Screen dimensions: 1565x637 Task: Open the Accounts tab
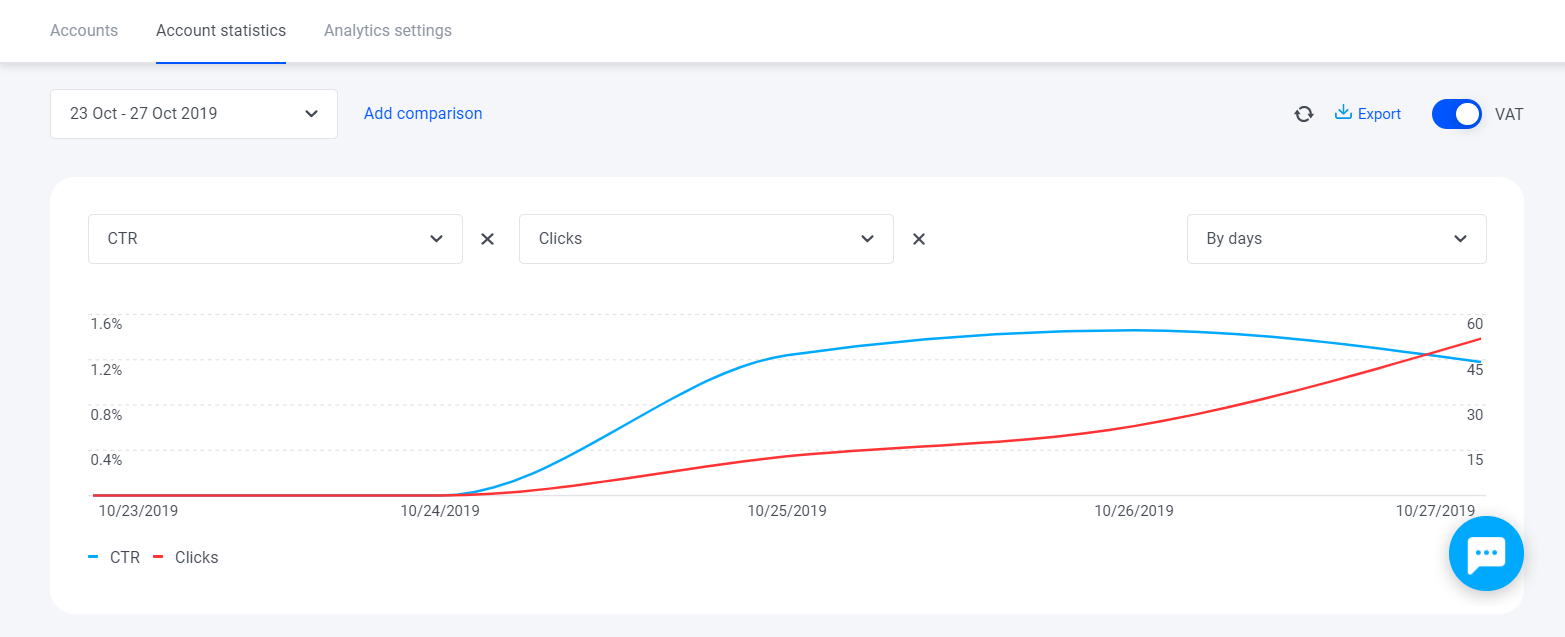tap(84, 30)
